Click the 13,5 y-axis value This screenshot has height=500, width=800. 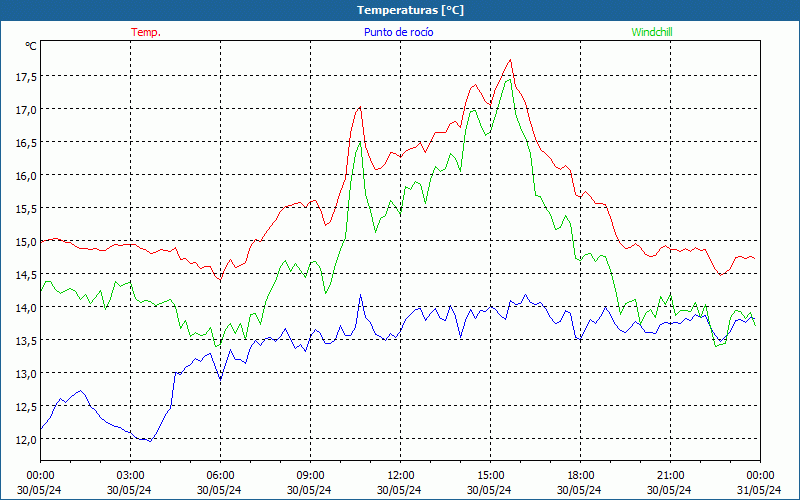tap(26, 340)
